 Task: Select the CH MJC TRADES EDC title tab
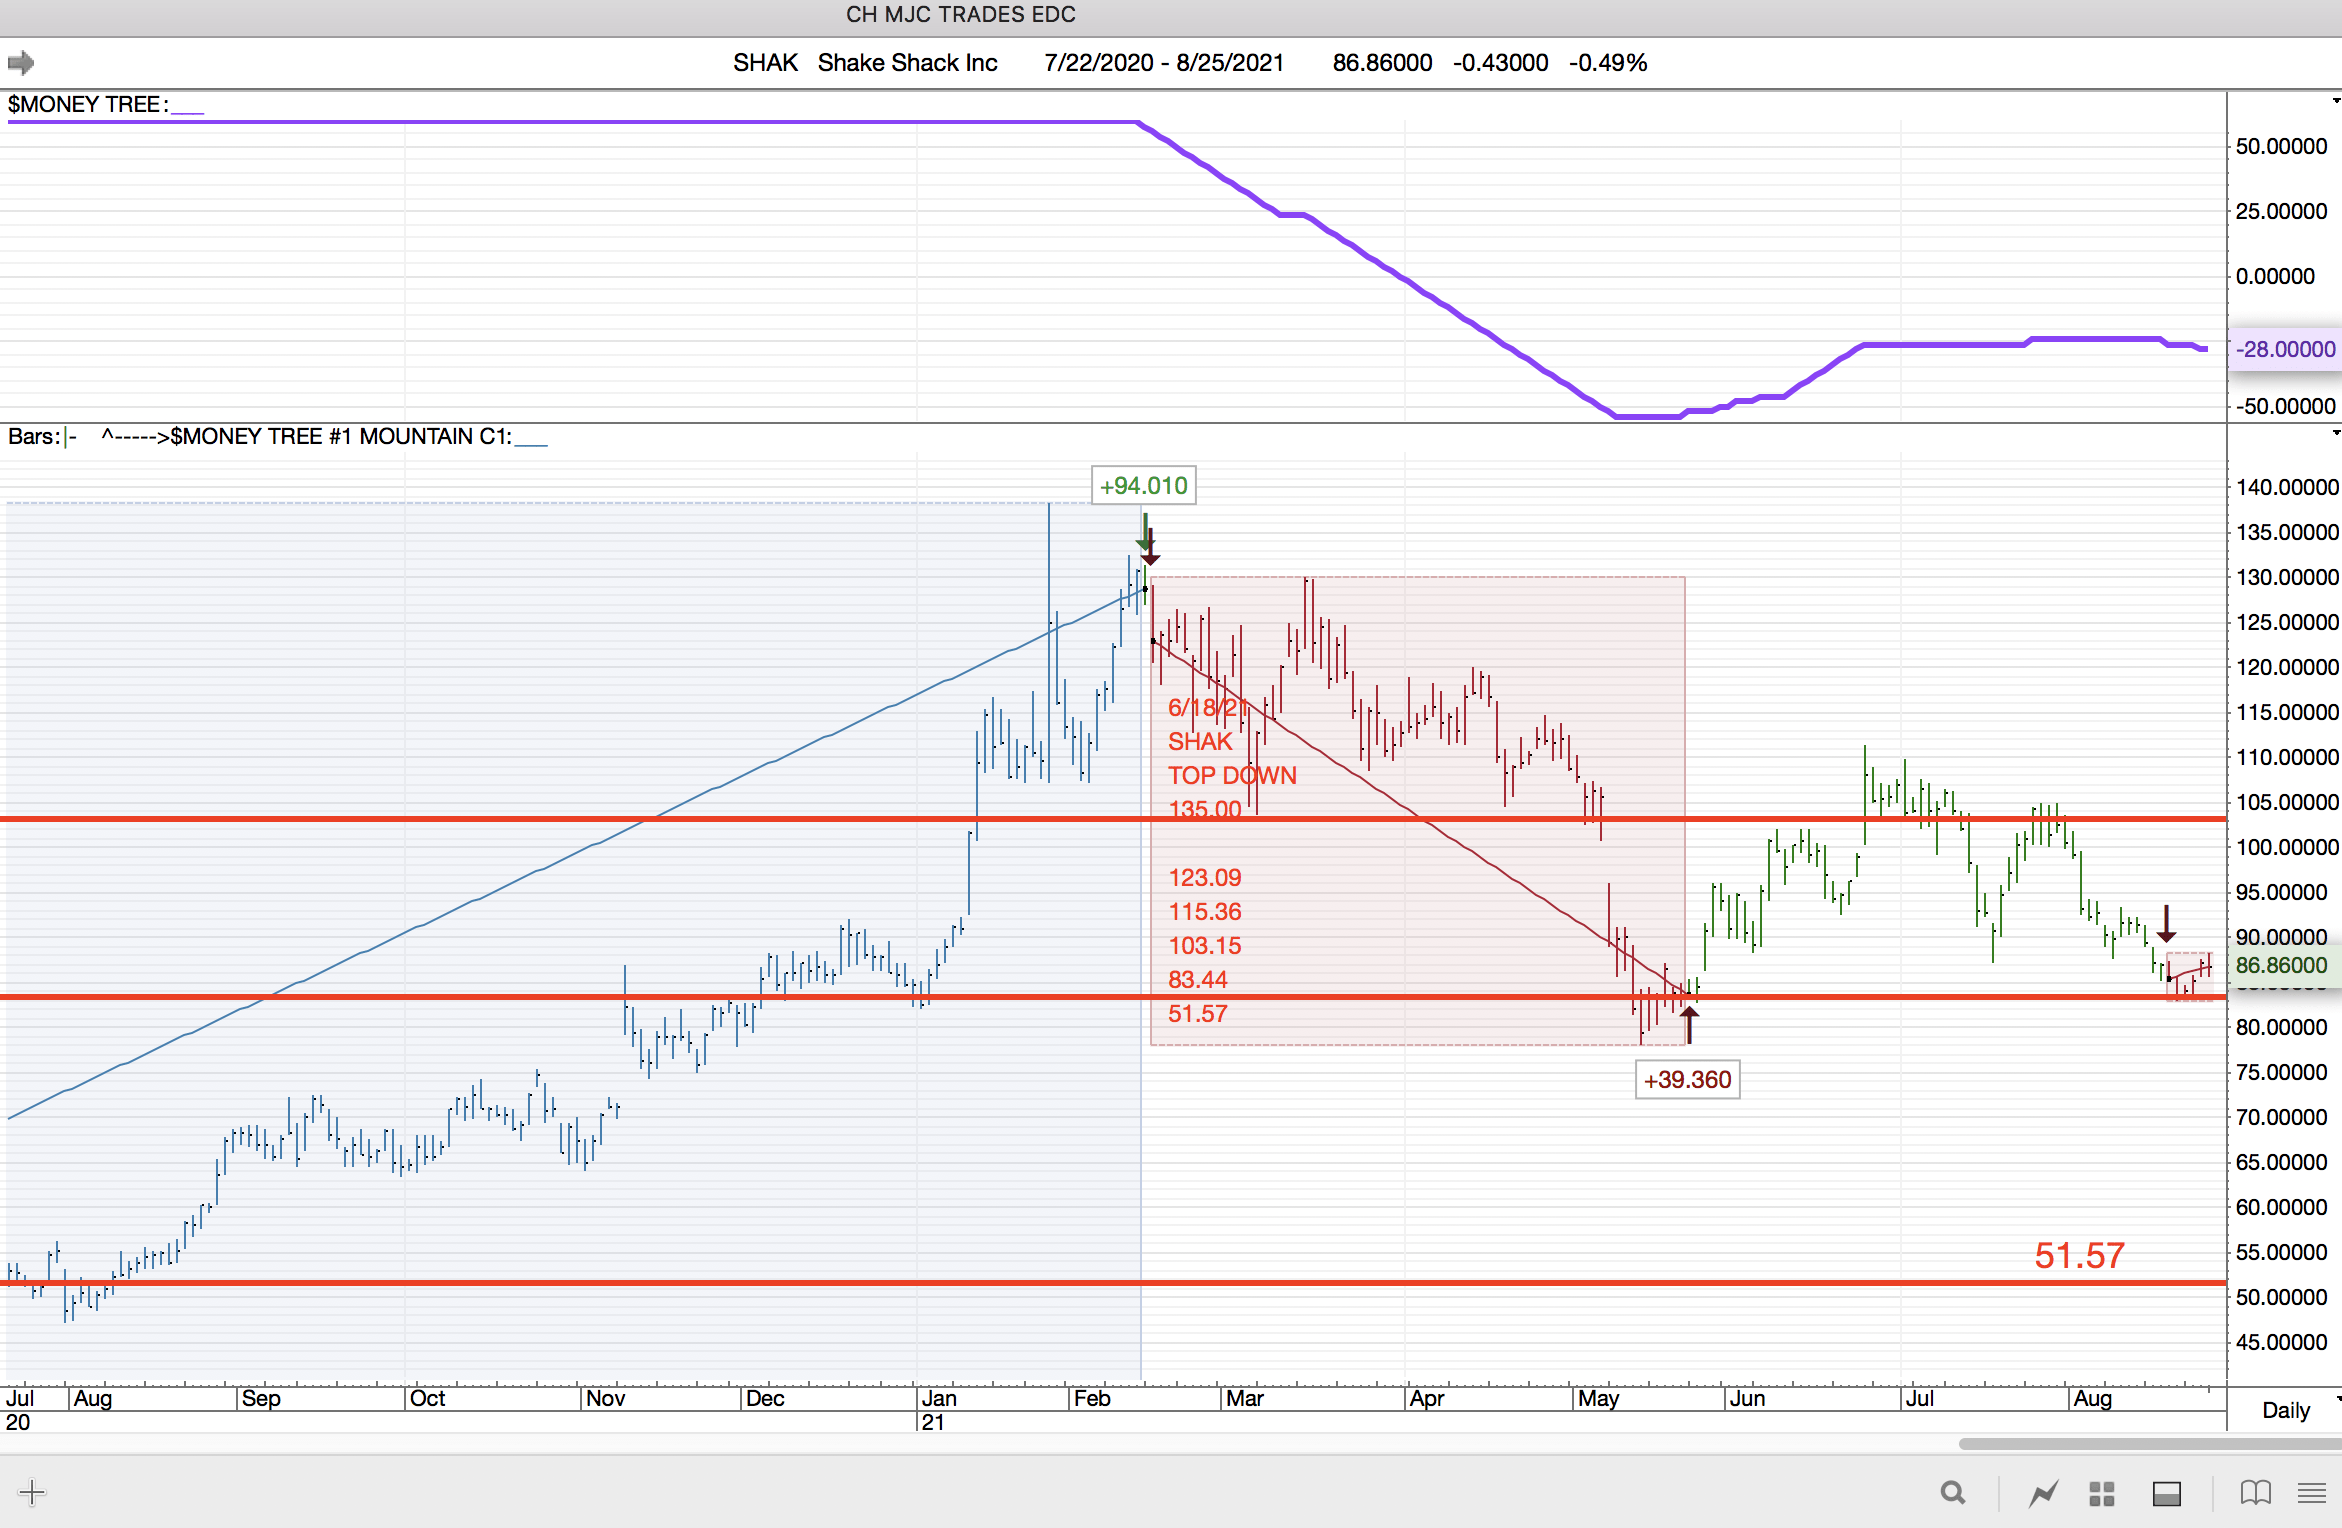coord(960,14)
